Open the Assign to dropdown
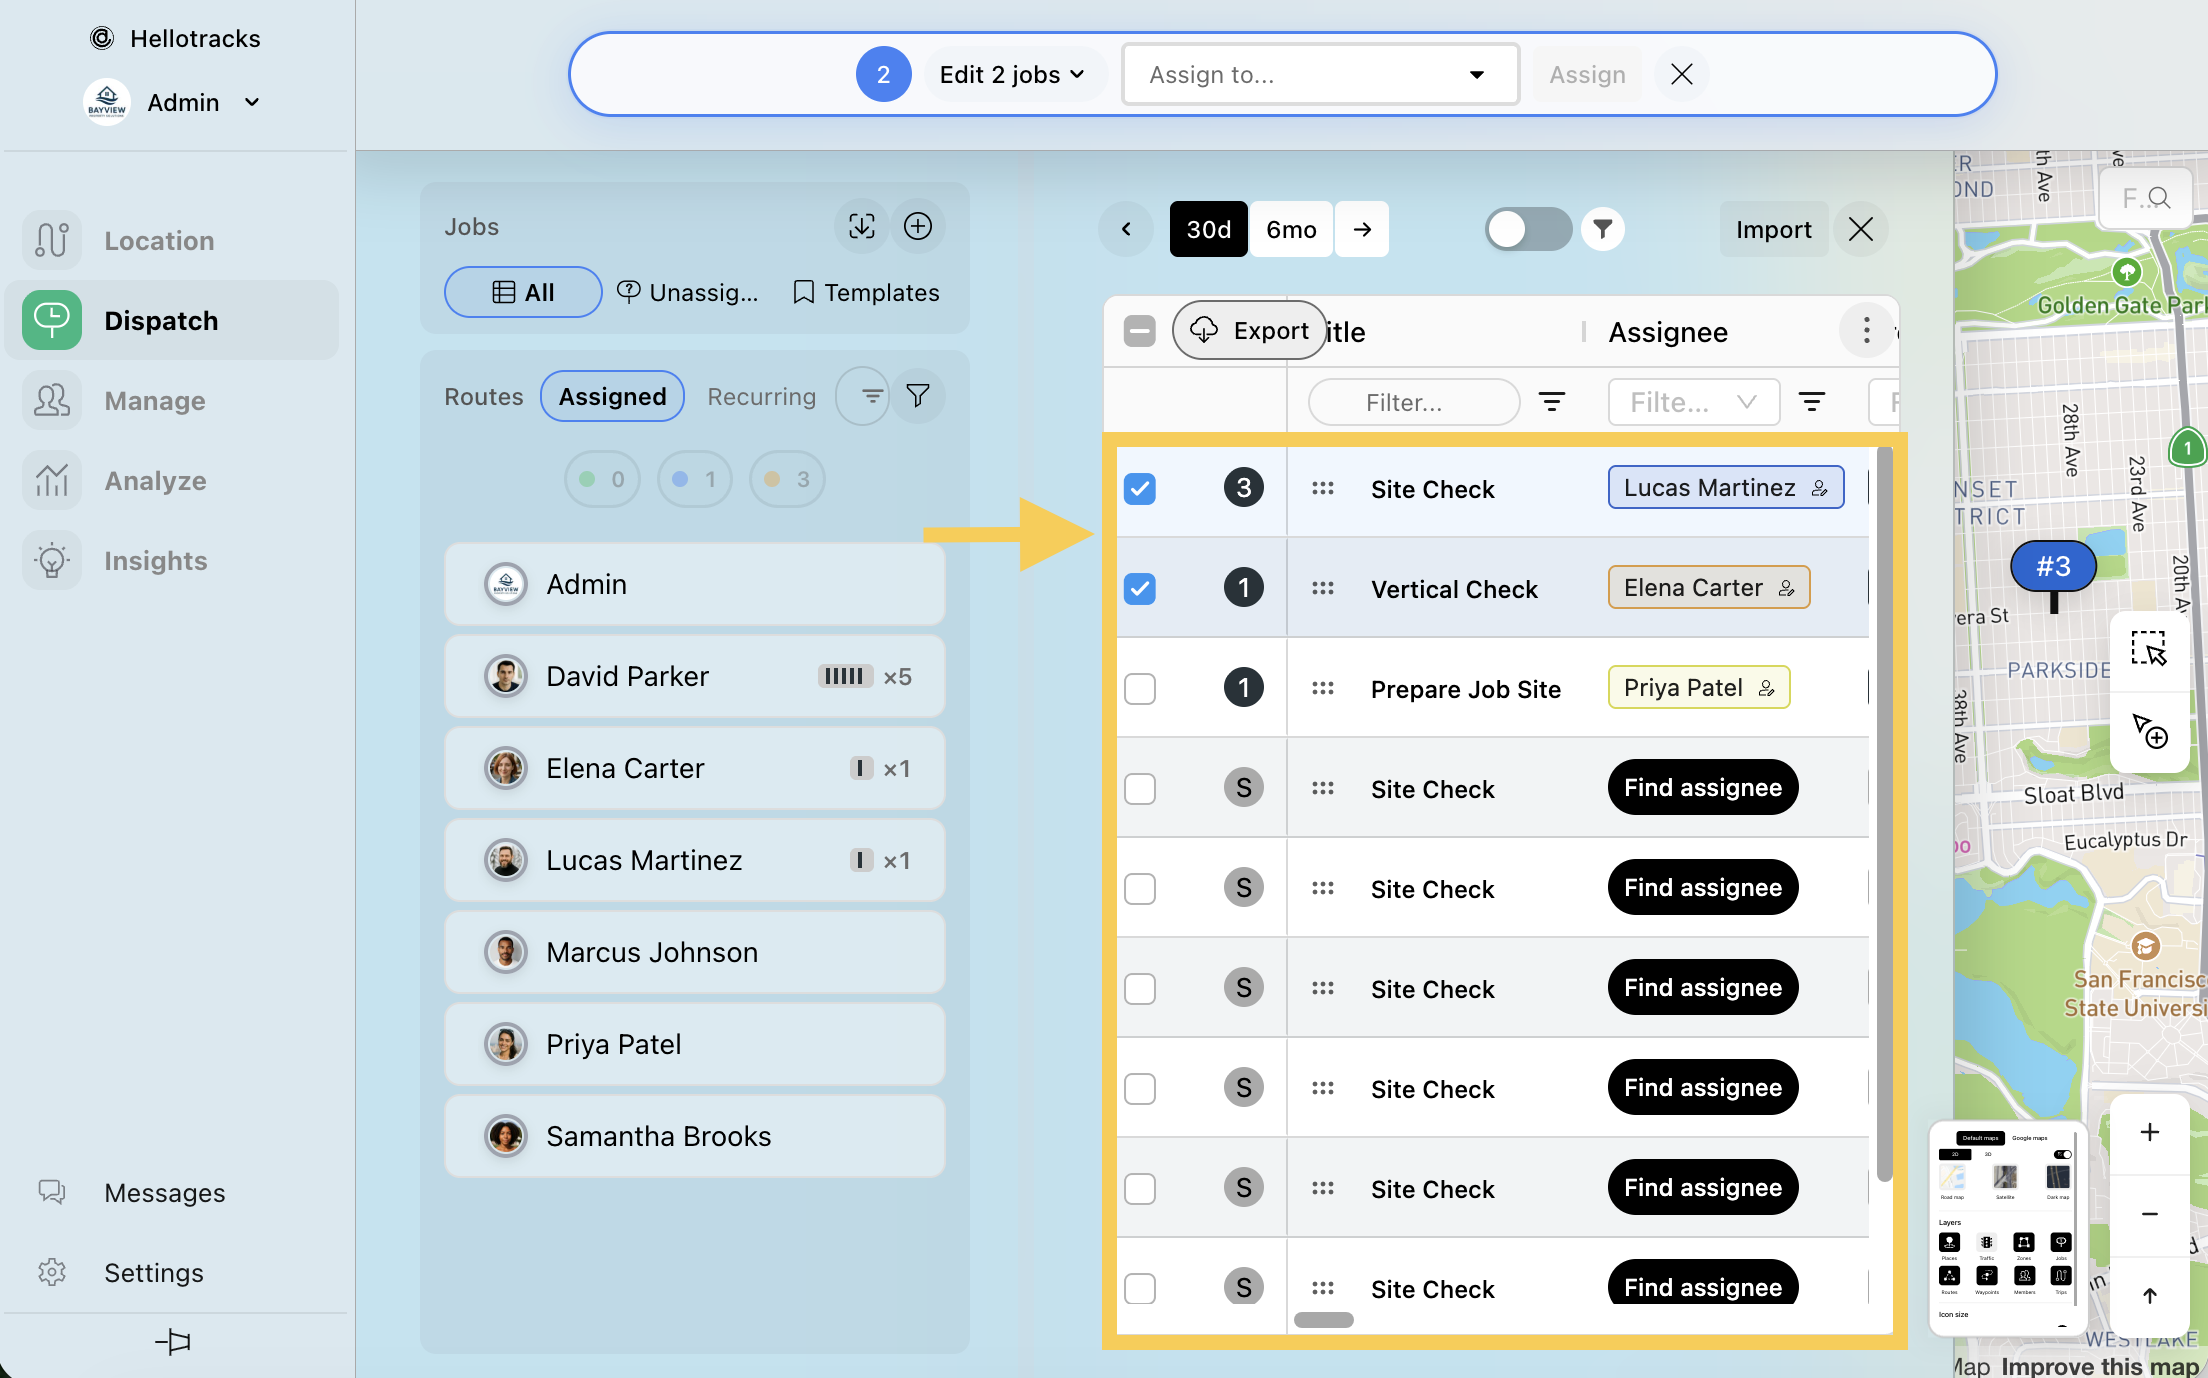 1320,75
